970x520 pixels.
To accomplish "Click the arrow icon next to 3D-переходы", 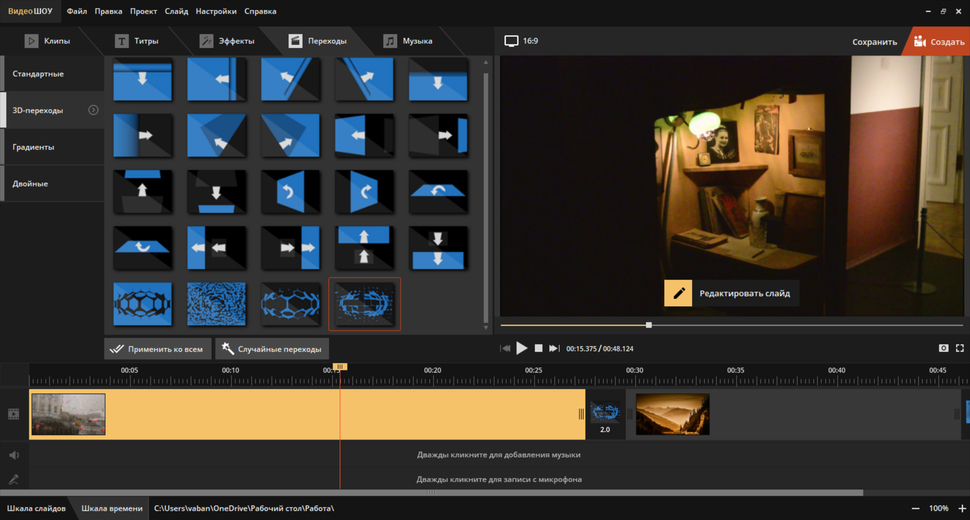I will [93, 110].
